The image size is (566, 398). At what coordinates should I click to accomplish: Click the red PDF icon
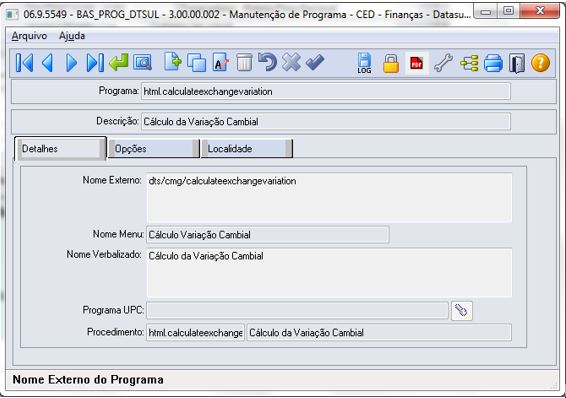(x=417, y=63)
